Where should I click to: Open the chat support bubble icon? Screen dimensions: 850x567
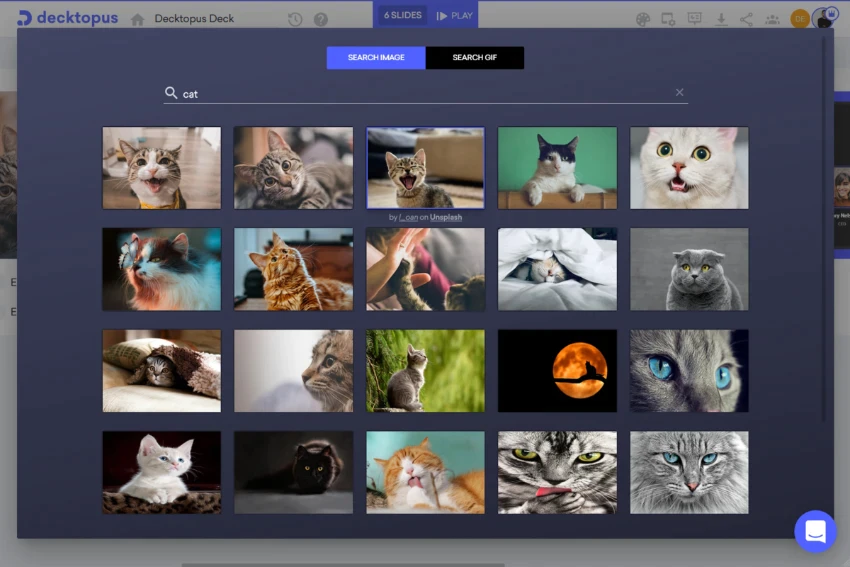[815, 531]
